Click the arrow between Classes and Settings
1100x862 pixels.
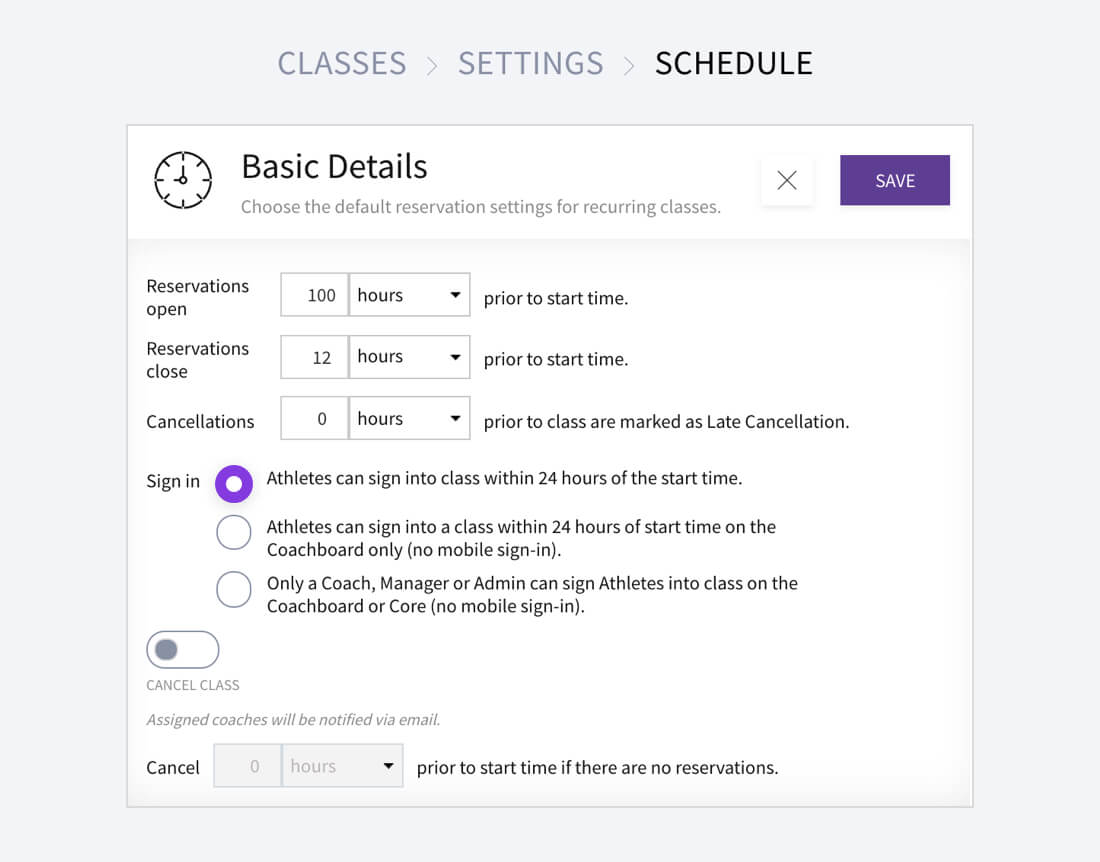click(432, 65)
